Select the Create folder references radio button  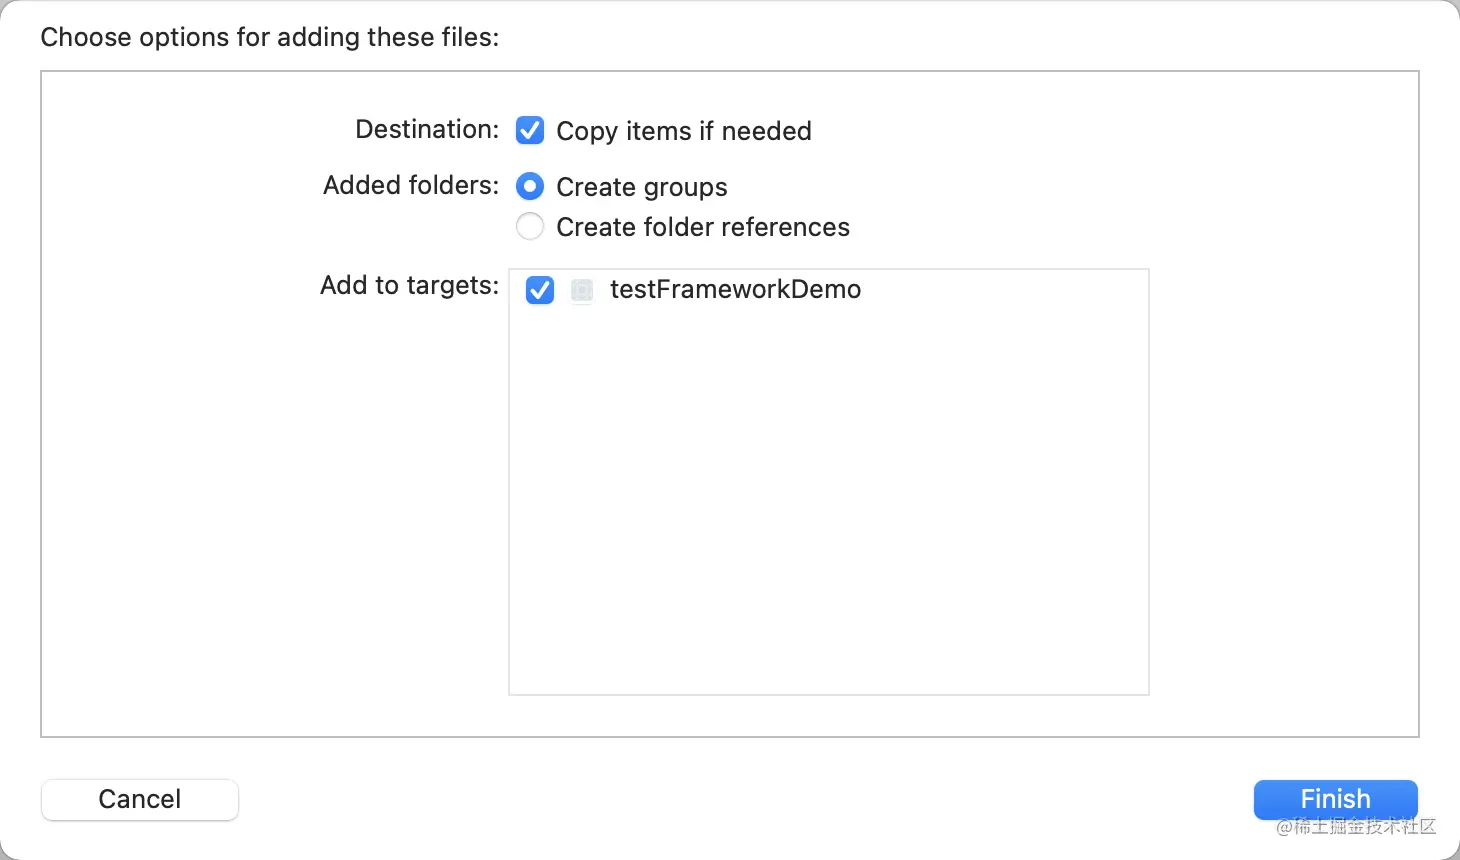530,227
